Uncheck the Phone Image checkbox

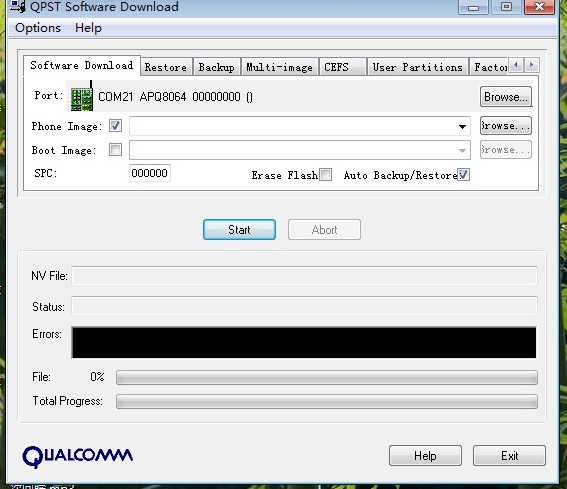tap(115, 126)
